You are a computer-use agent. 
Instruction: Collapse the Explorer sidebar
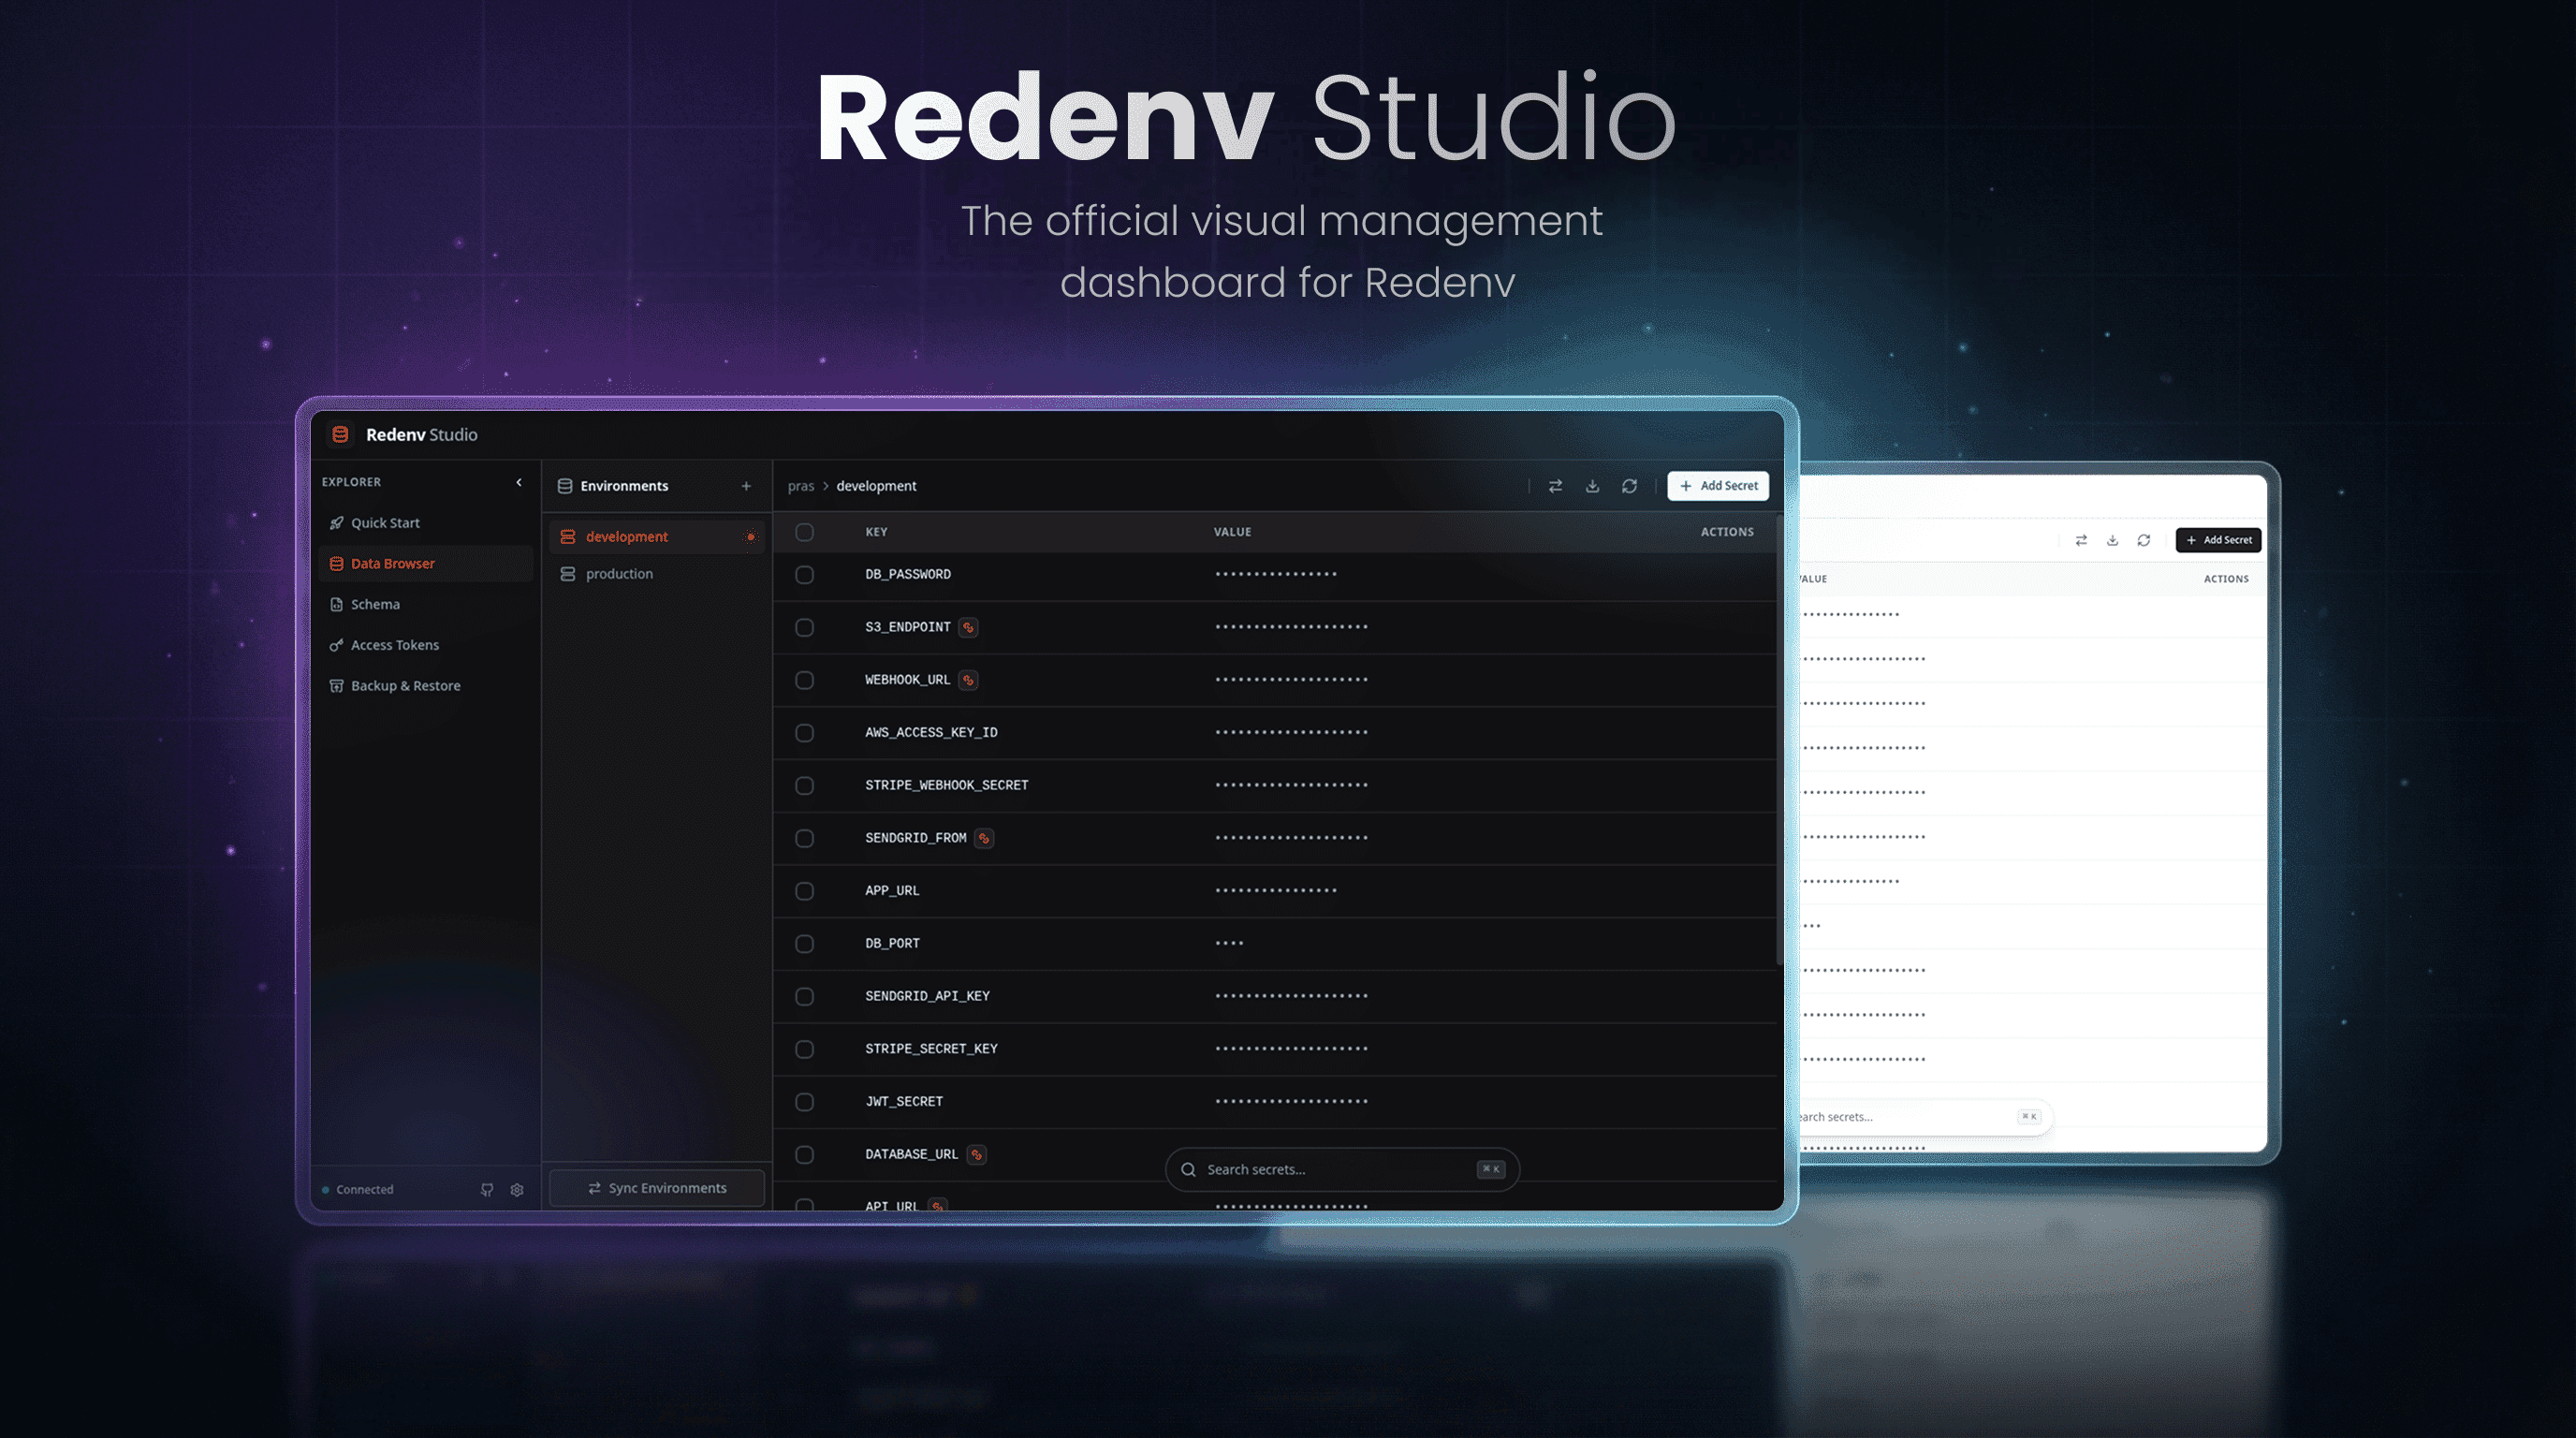point(519,481)
